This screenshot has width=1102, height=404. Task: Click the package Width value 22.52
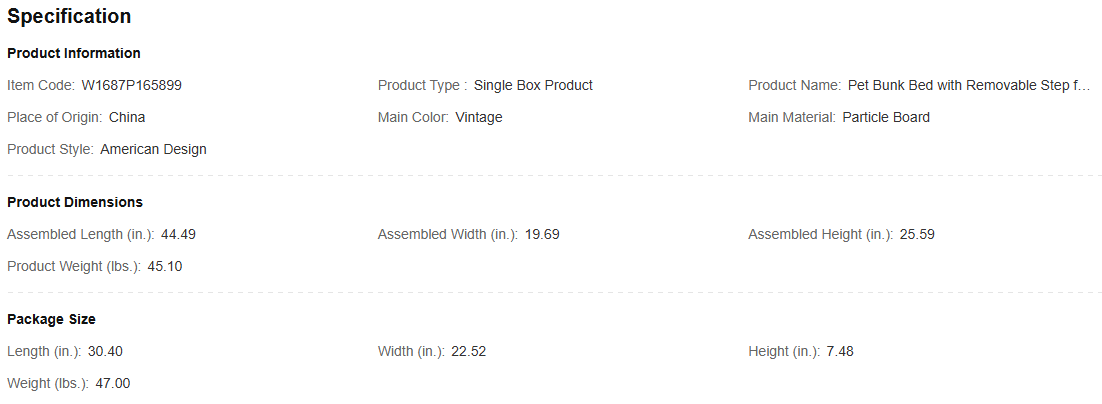468,352
